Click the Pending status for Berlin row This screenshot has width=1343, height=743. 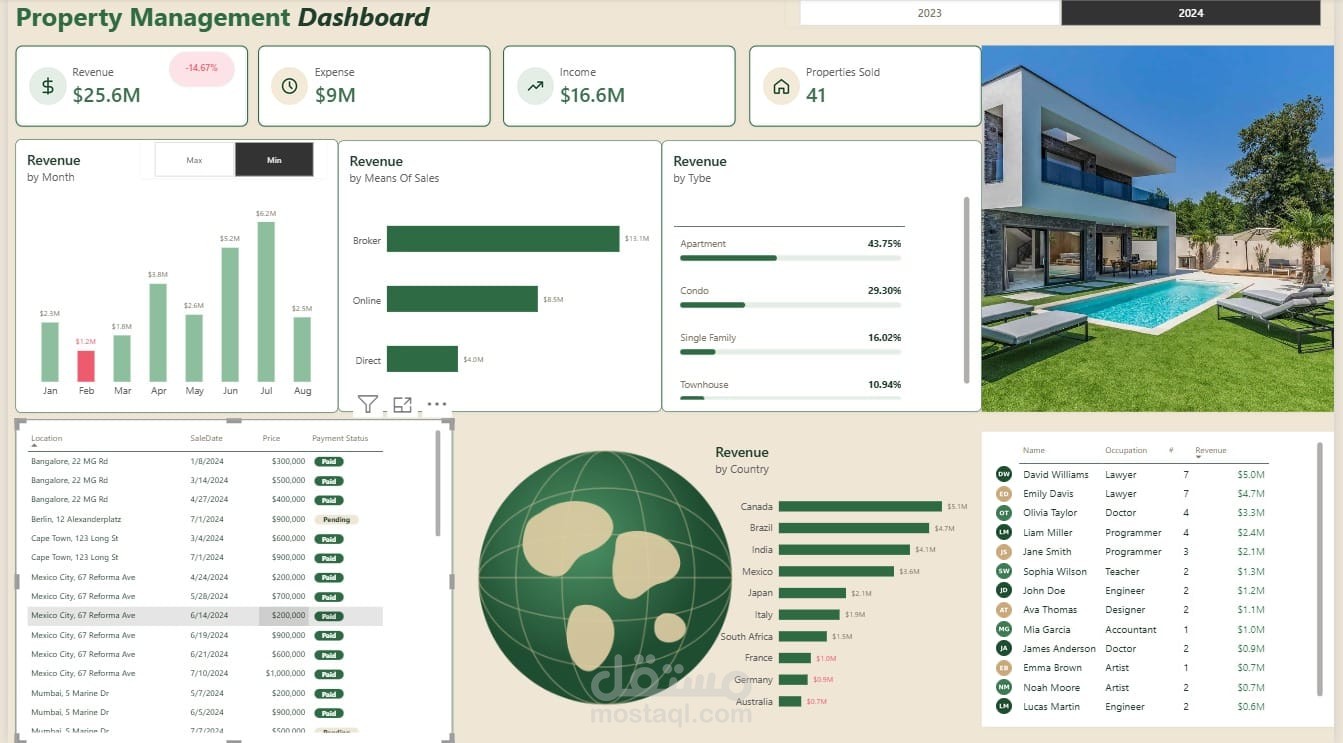[336, 520]
